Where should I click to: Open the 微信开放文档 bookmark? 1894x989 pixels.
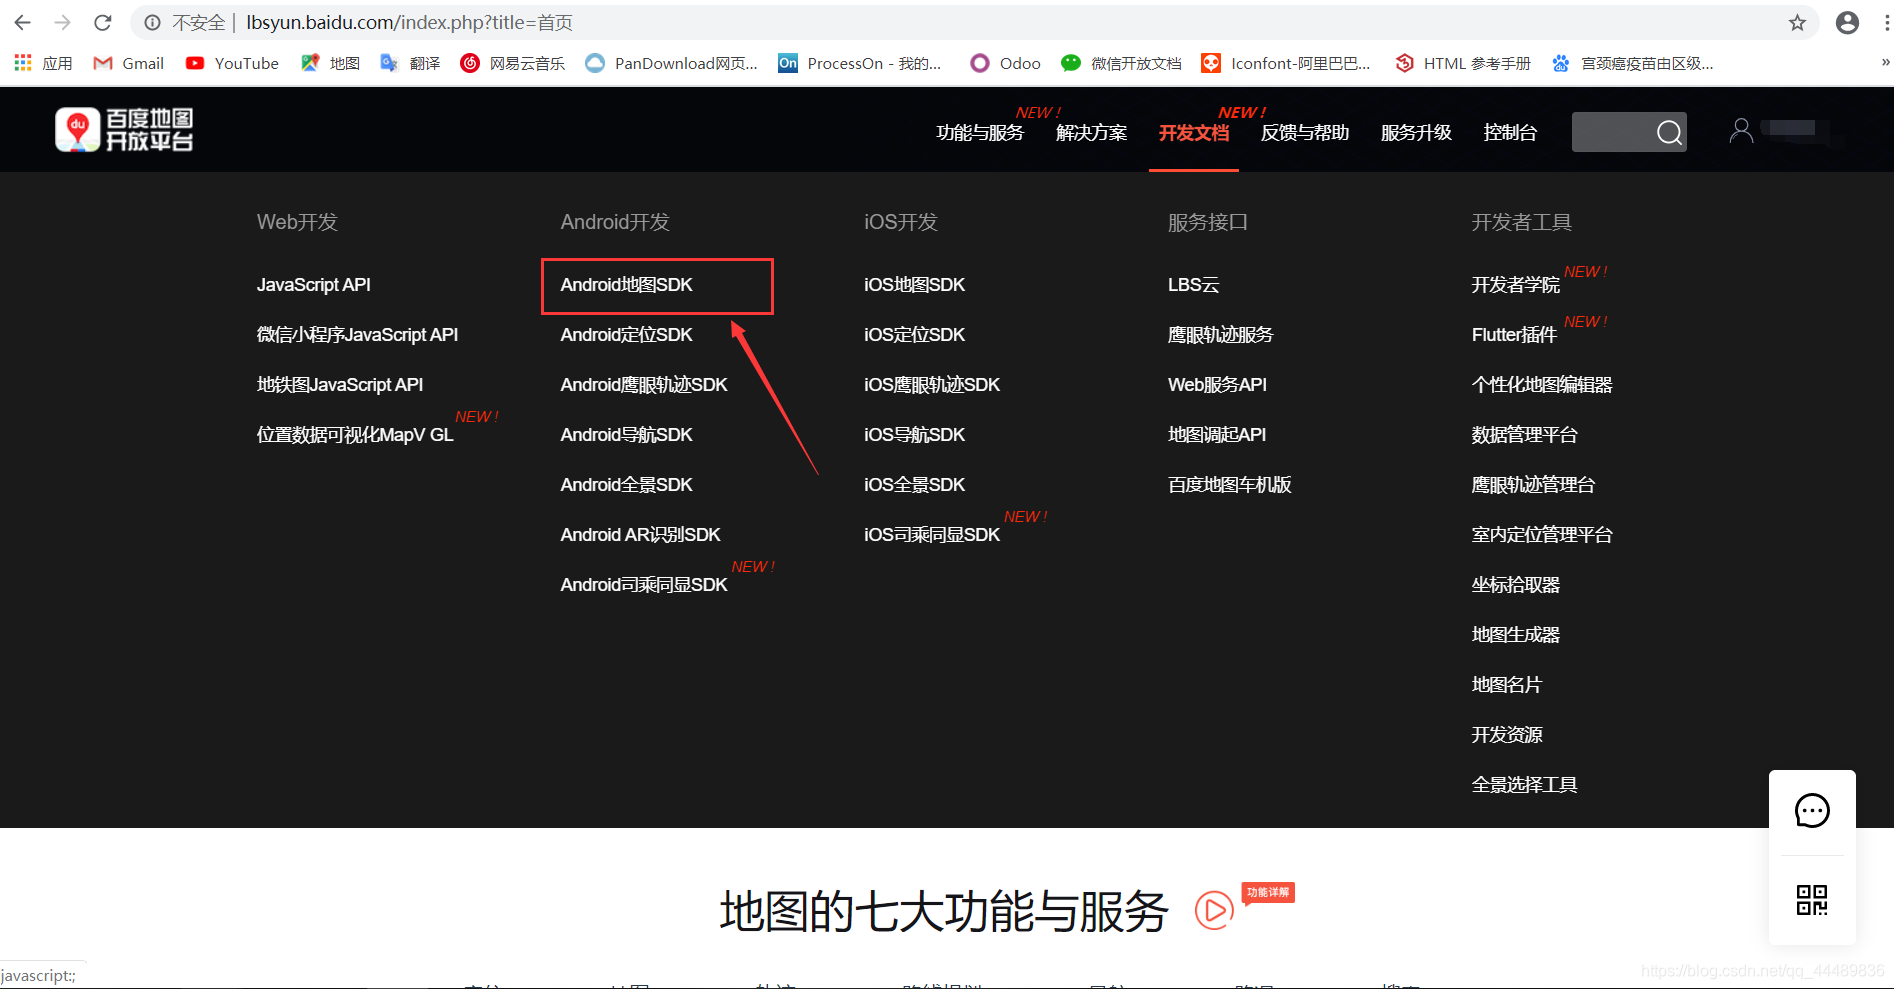click(x=1121, y=63)
